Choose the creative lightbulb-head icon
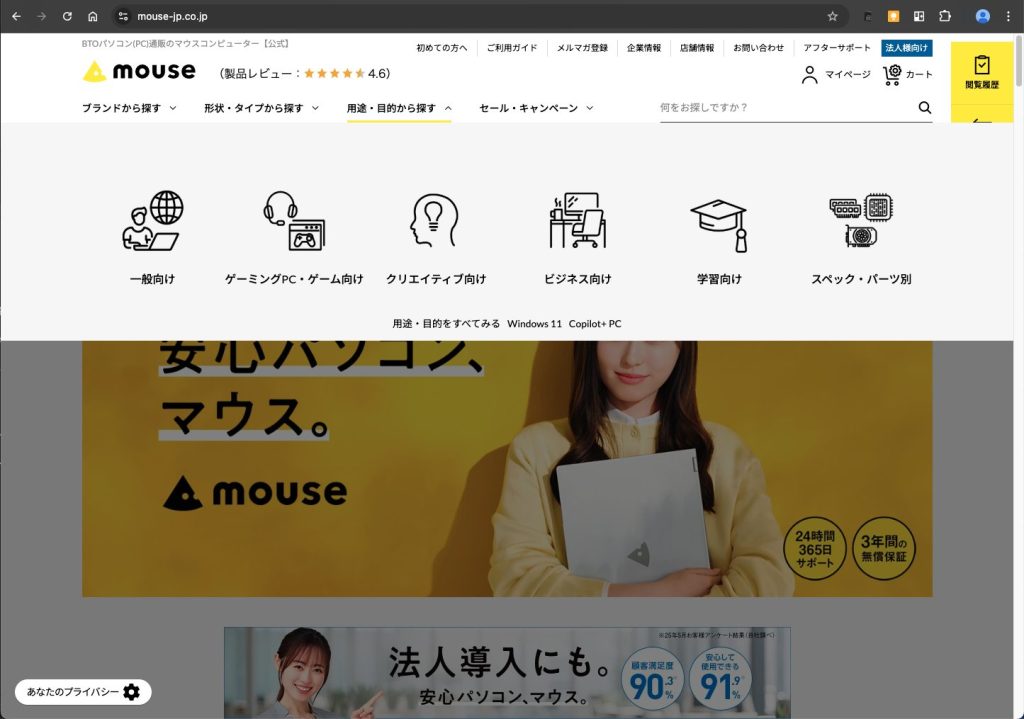 click(435, 221)
